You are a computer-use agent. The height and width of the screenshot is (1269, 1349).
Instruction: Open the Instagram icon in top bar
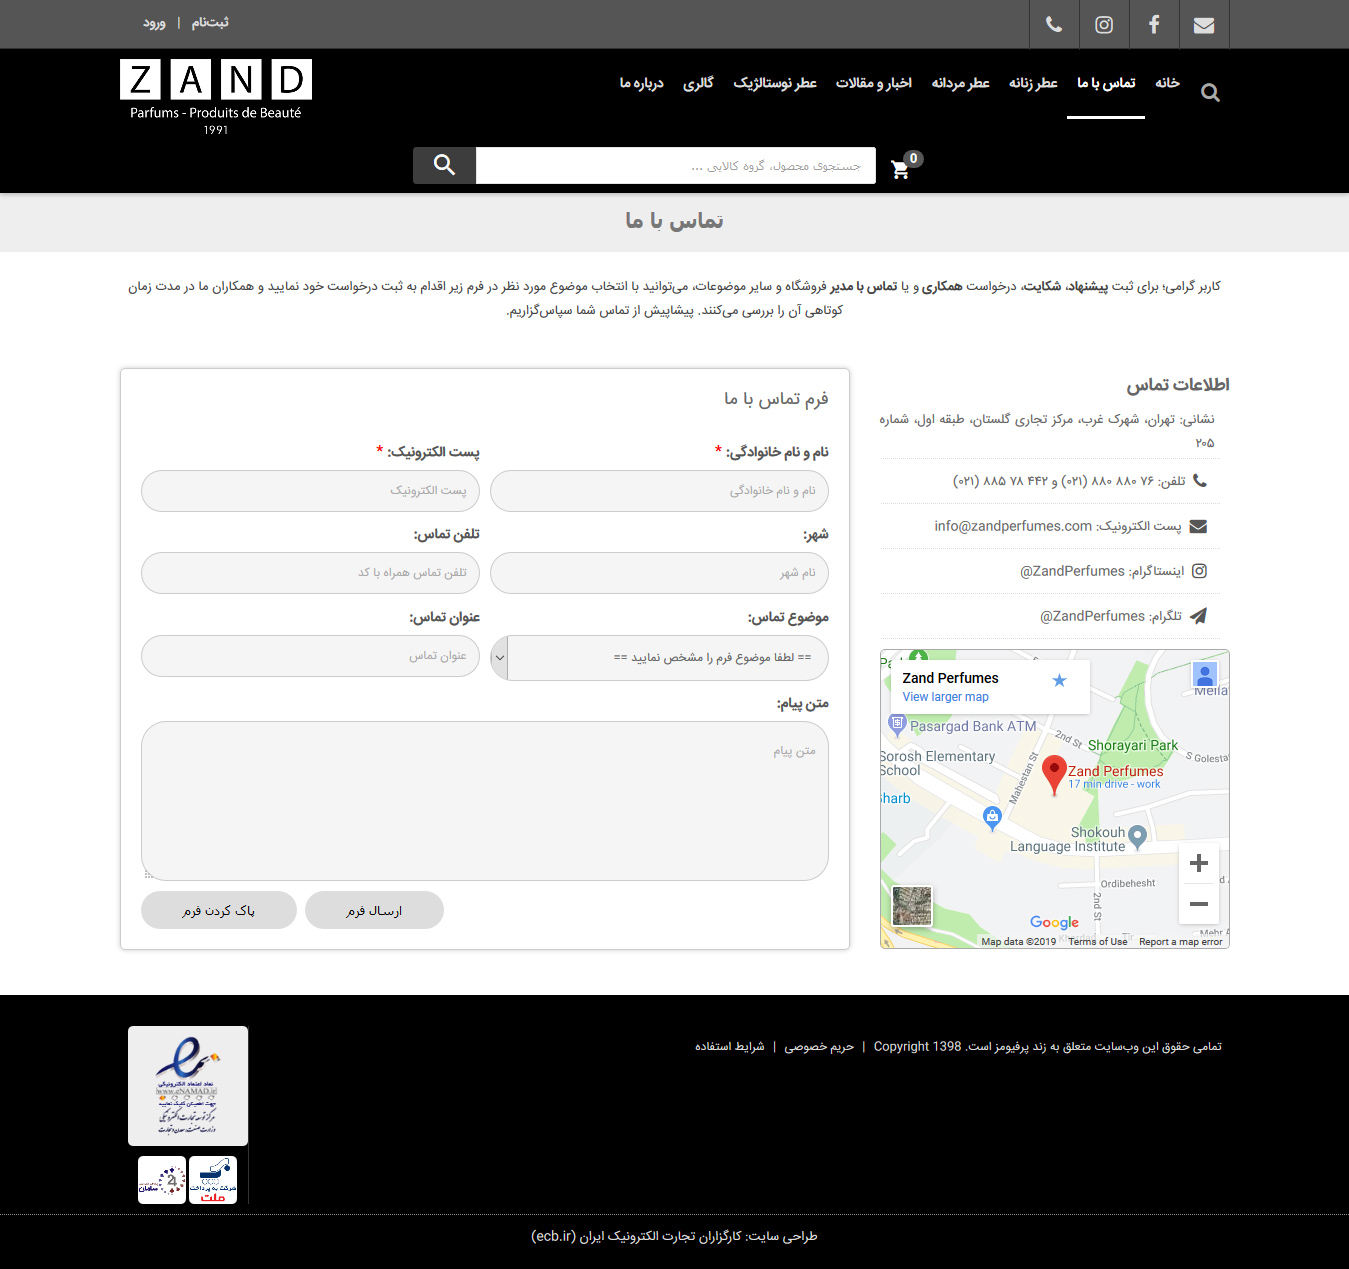[1104, 25]
